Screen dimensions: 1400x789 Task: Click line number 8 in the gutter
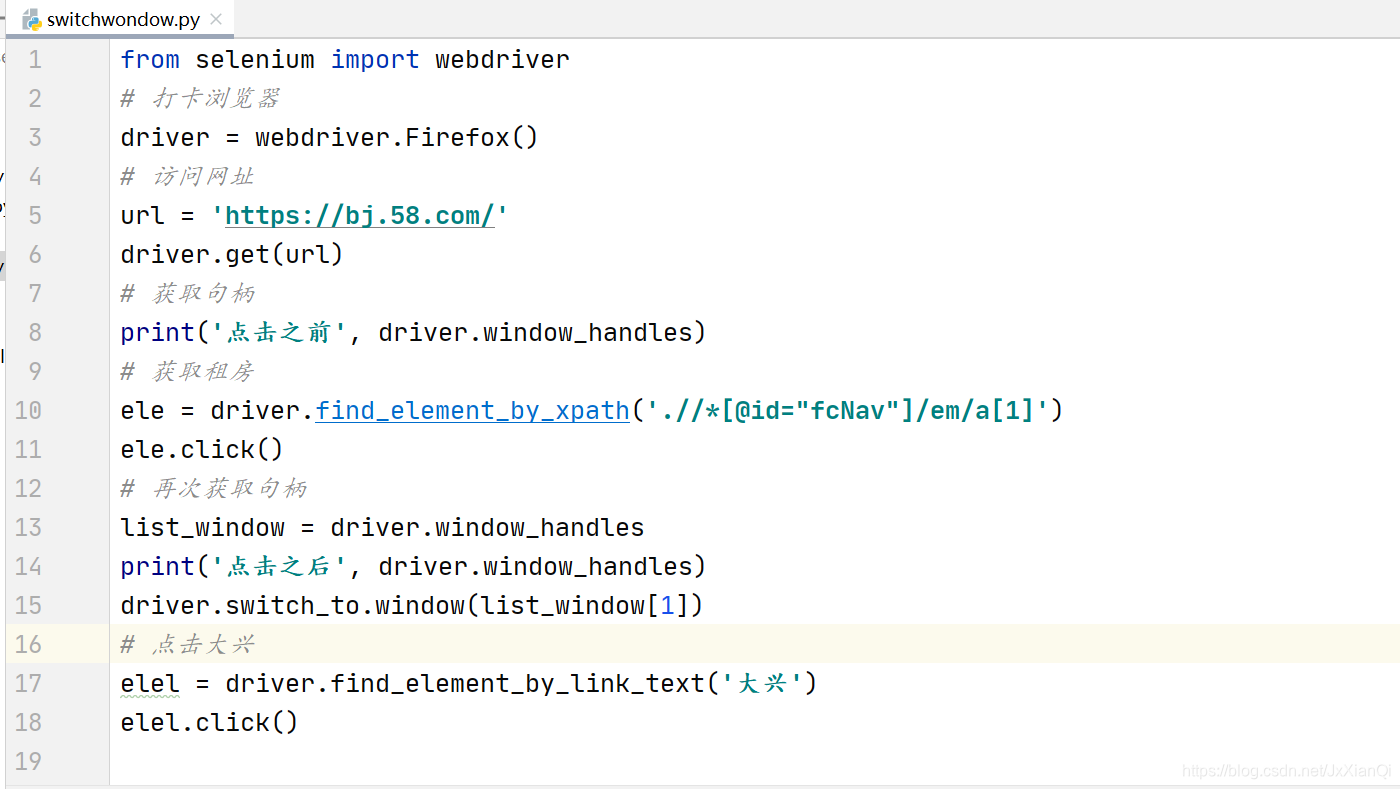[x=35, y=332]
